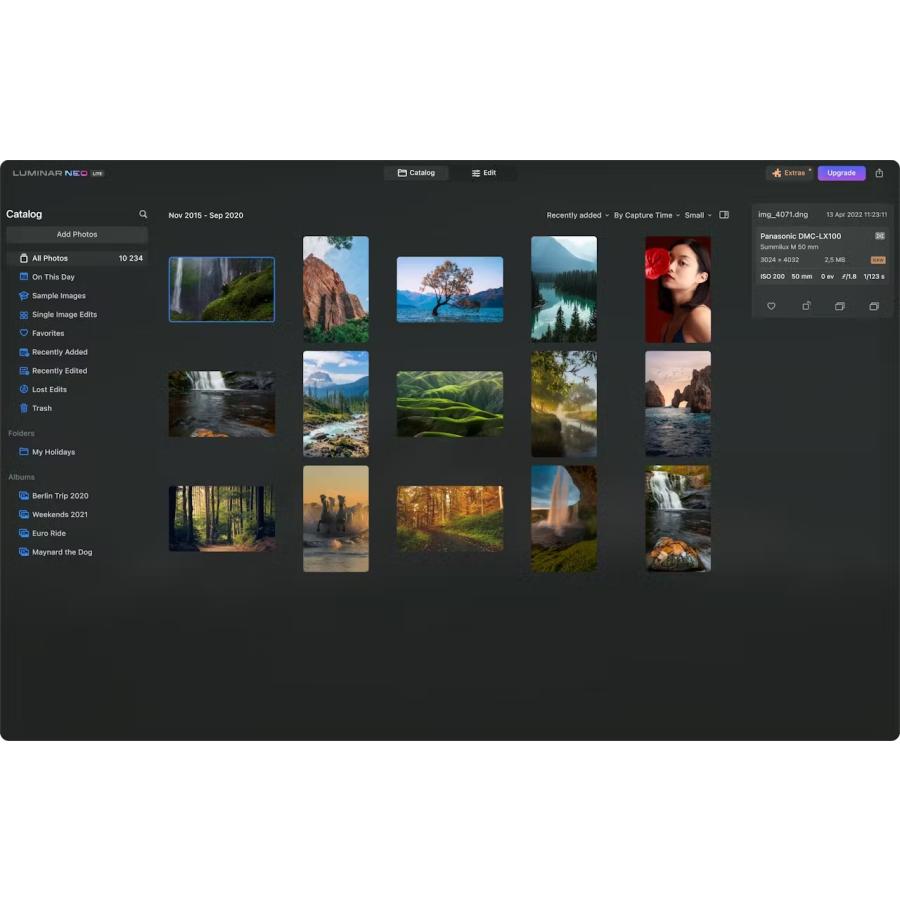Open the rotate icon in the info panel
The width and height of the screenshot is (900, 900).
(x=806, y=306)
